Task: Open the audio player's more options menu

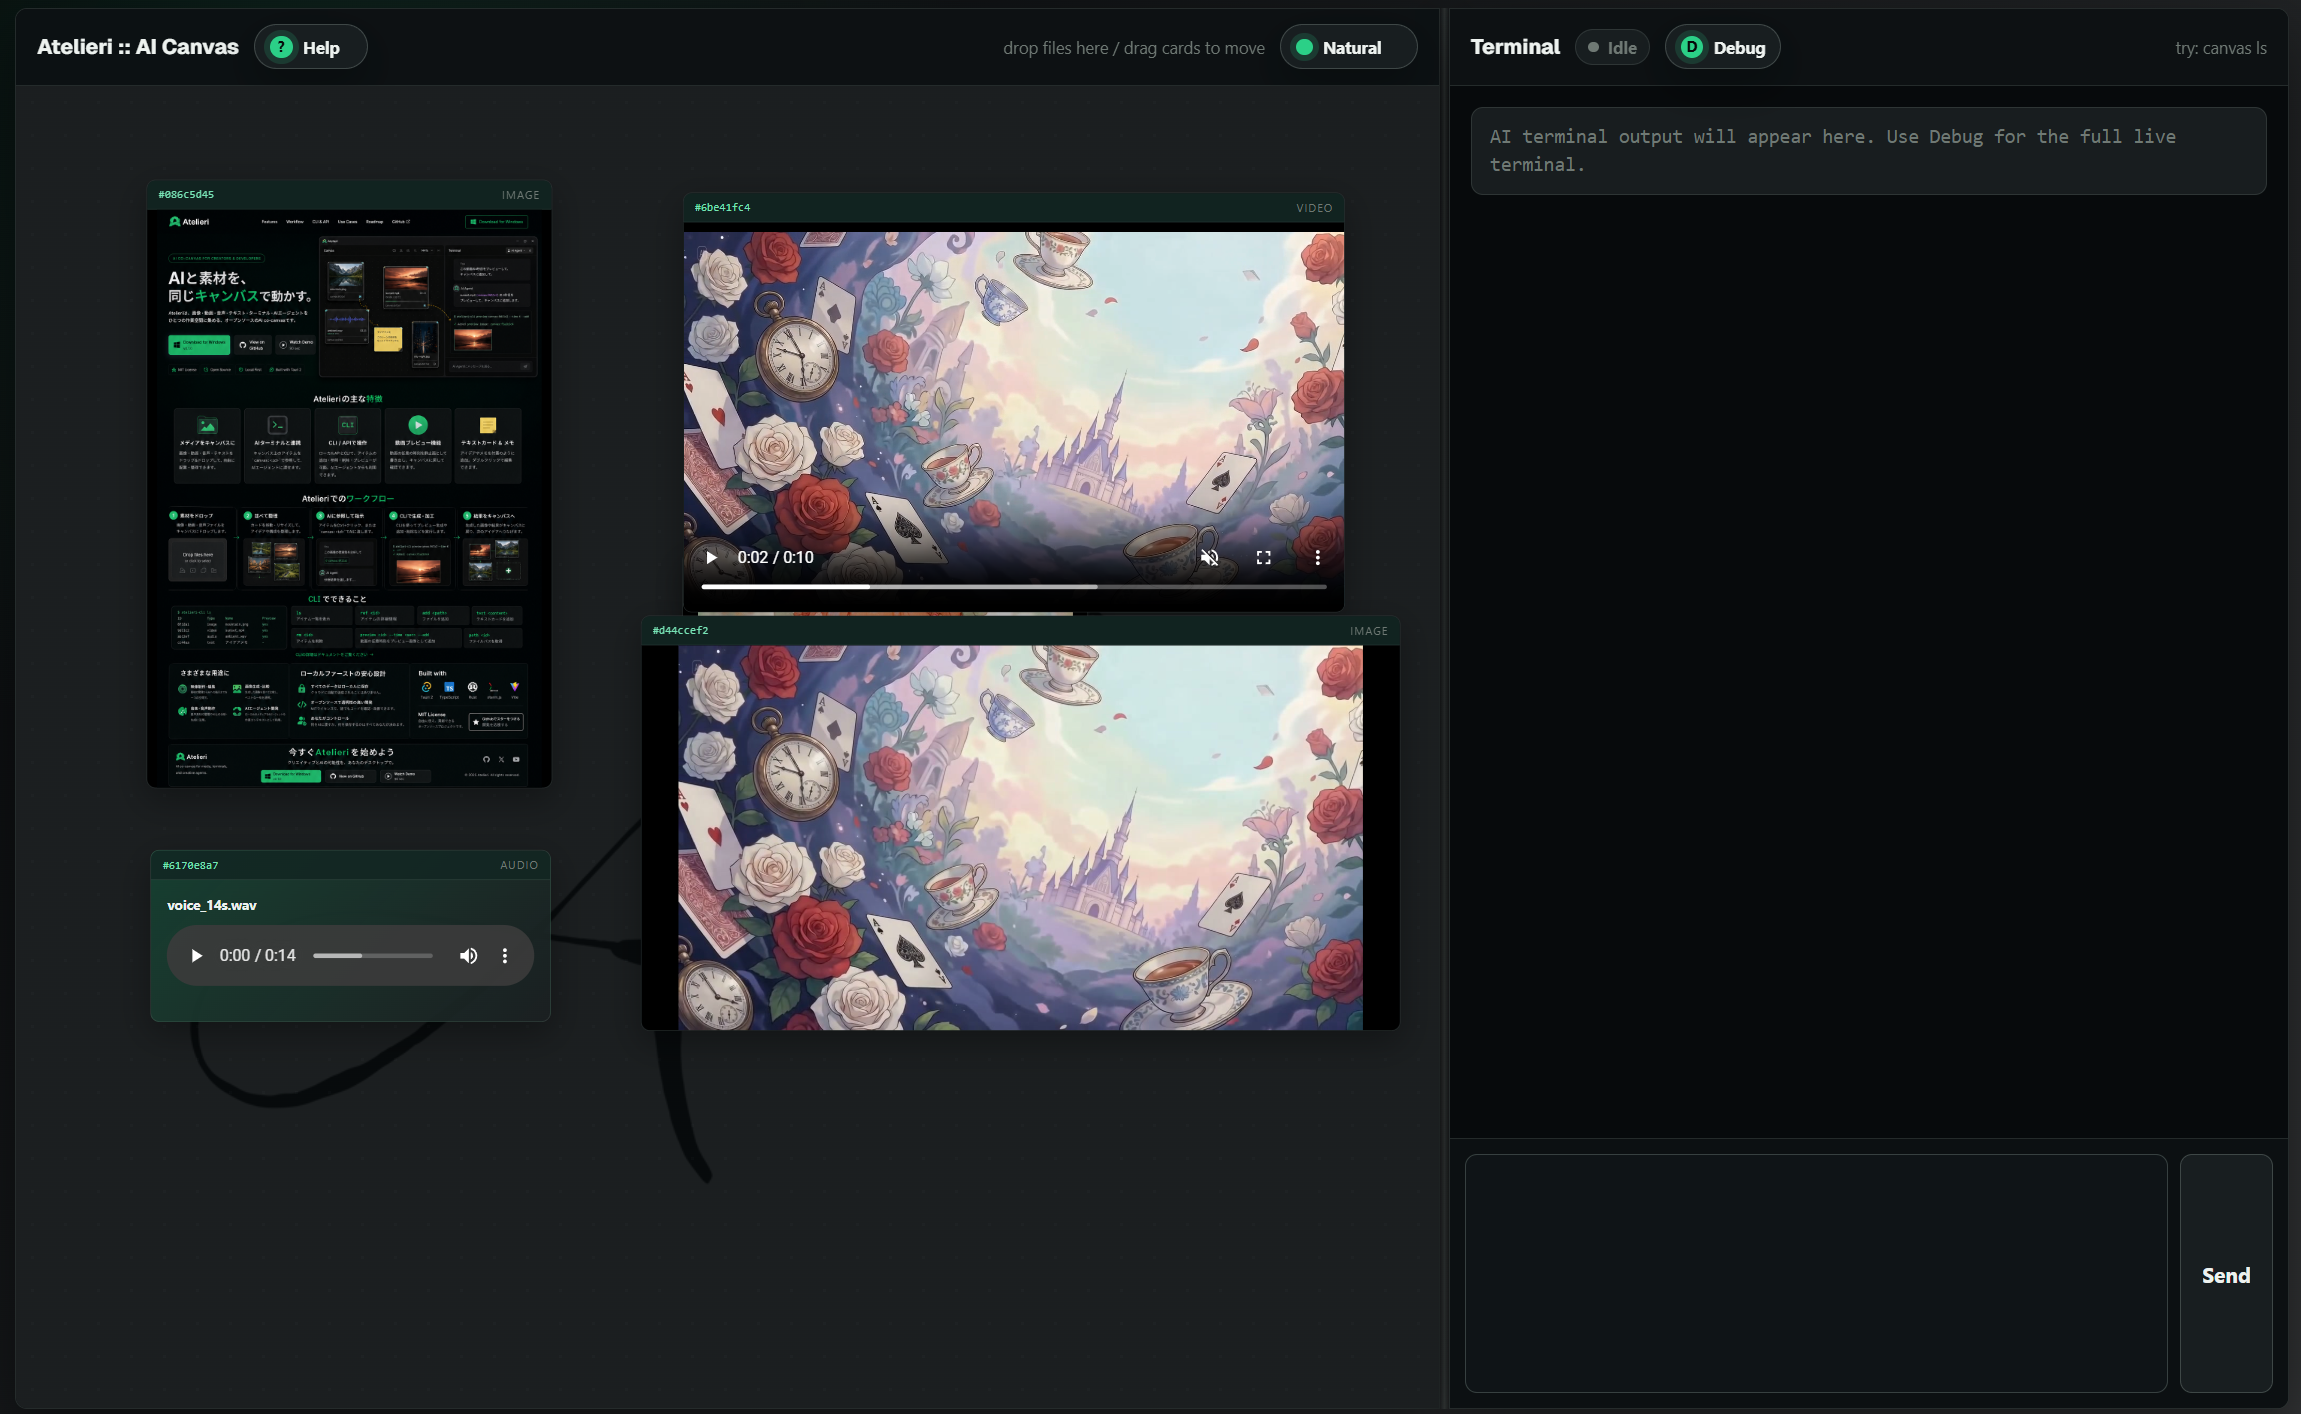Action: [x=505, y=956]
